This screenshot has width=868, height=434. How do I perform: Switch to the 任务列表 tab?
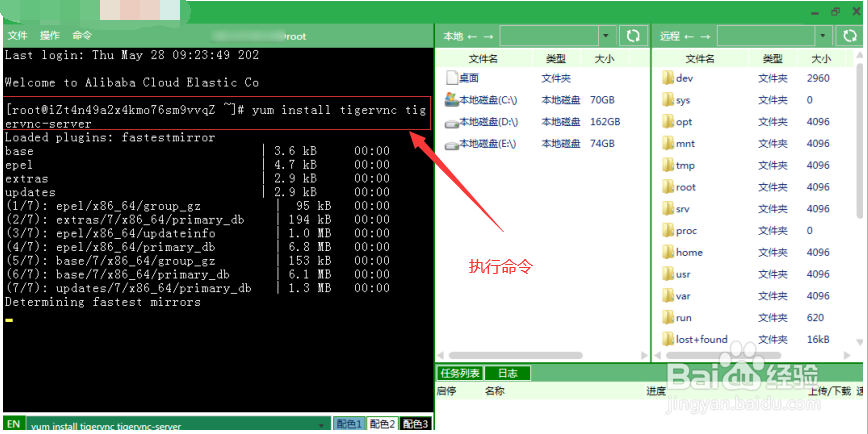(x=459, y=374)
